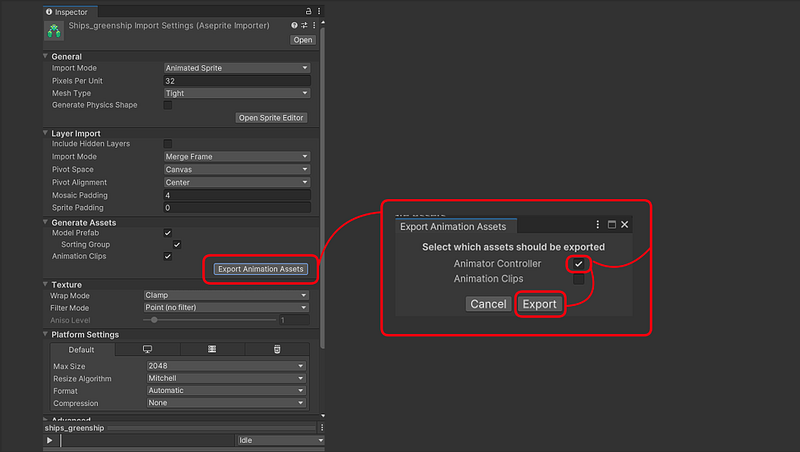The width and height of the screenshot is (800, 452).
Task: Open Max Size 2048 dropdown
Action: point(226,366)
